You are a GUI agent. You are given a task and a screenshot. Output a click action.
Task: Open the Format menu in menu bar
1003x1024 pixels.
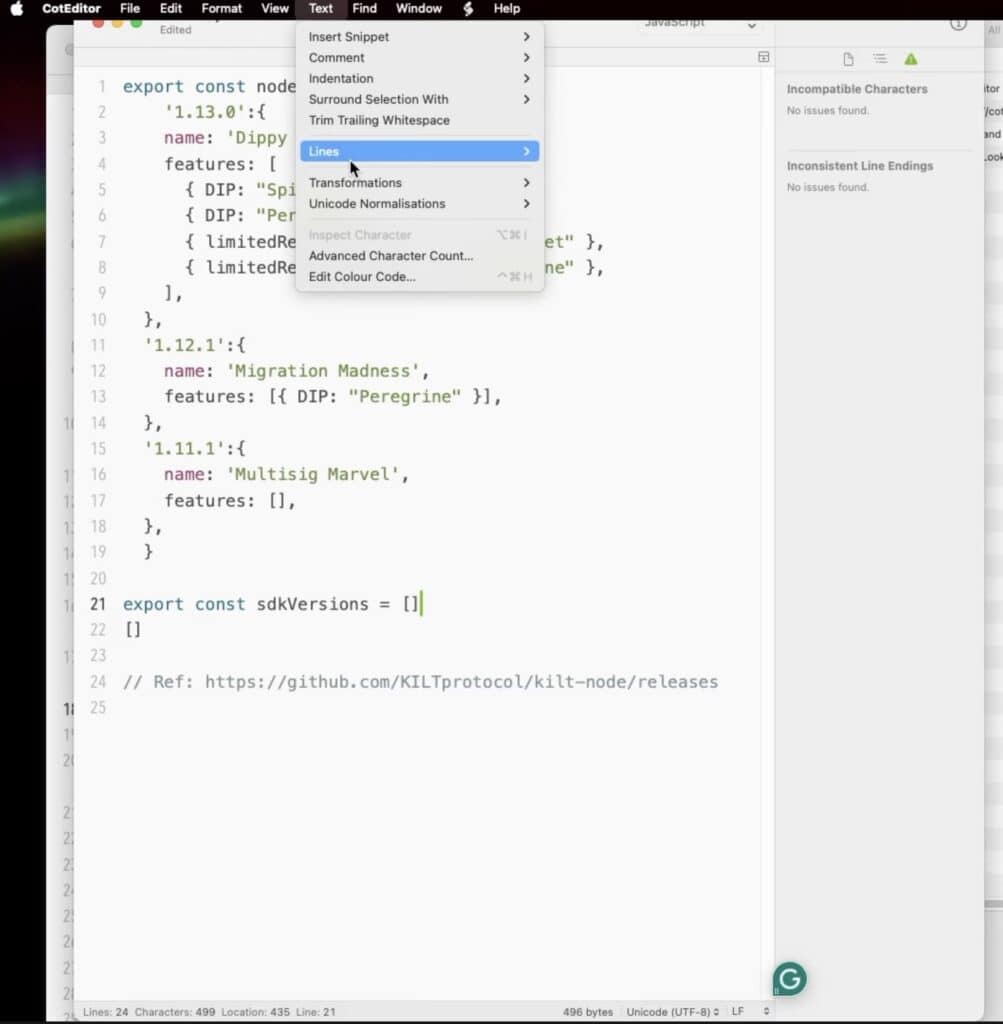coord(221,8)
